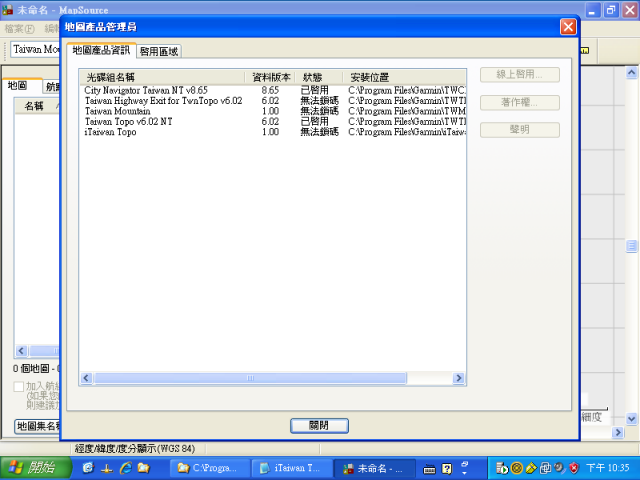The width and height of the screenshot is (640, 480).
Task: Close the 地圖產品管理員 dialog with X
Action: point(568,27)
